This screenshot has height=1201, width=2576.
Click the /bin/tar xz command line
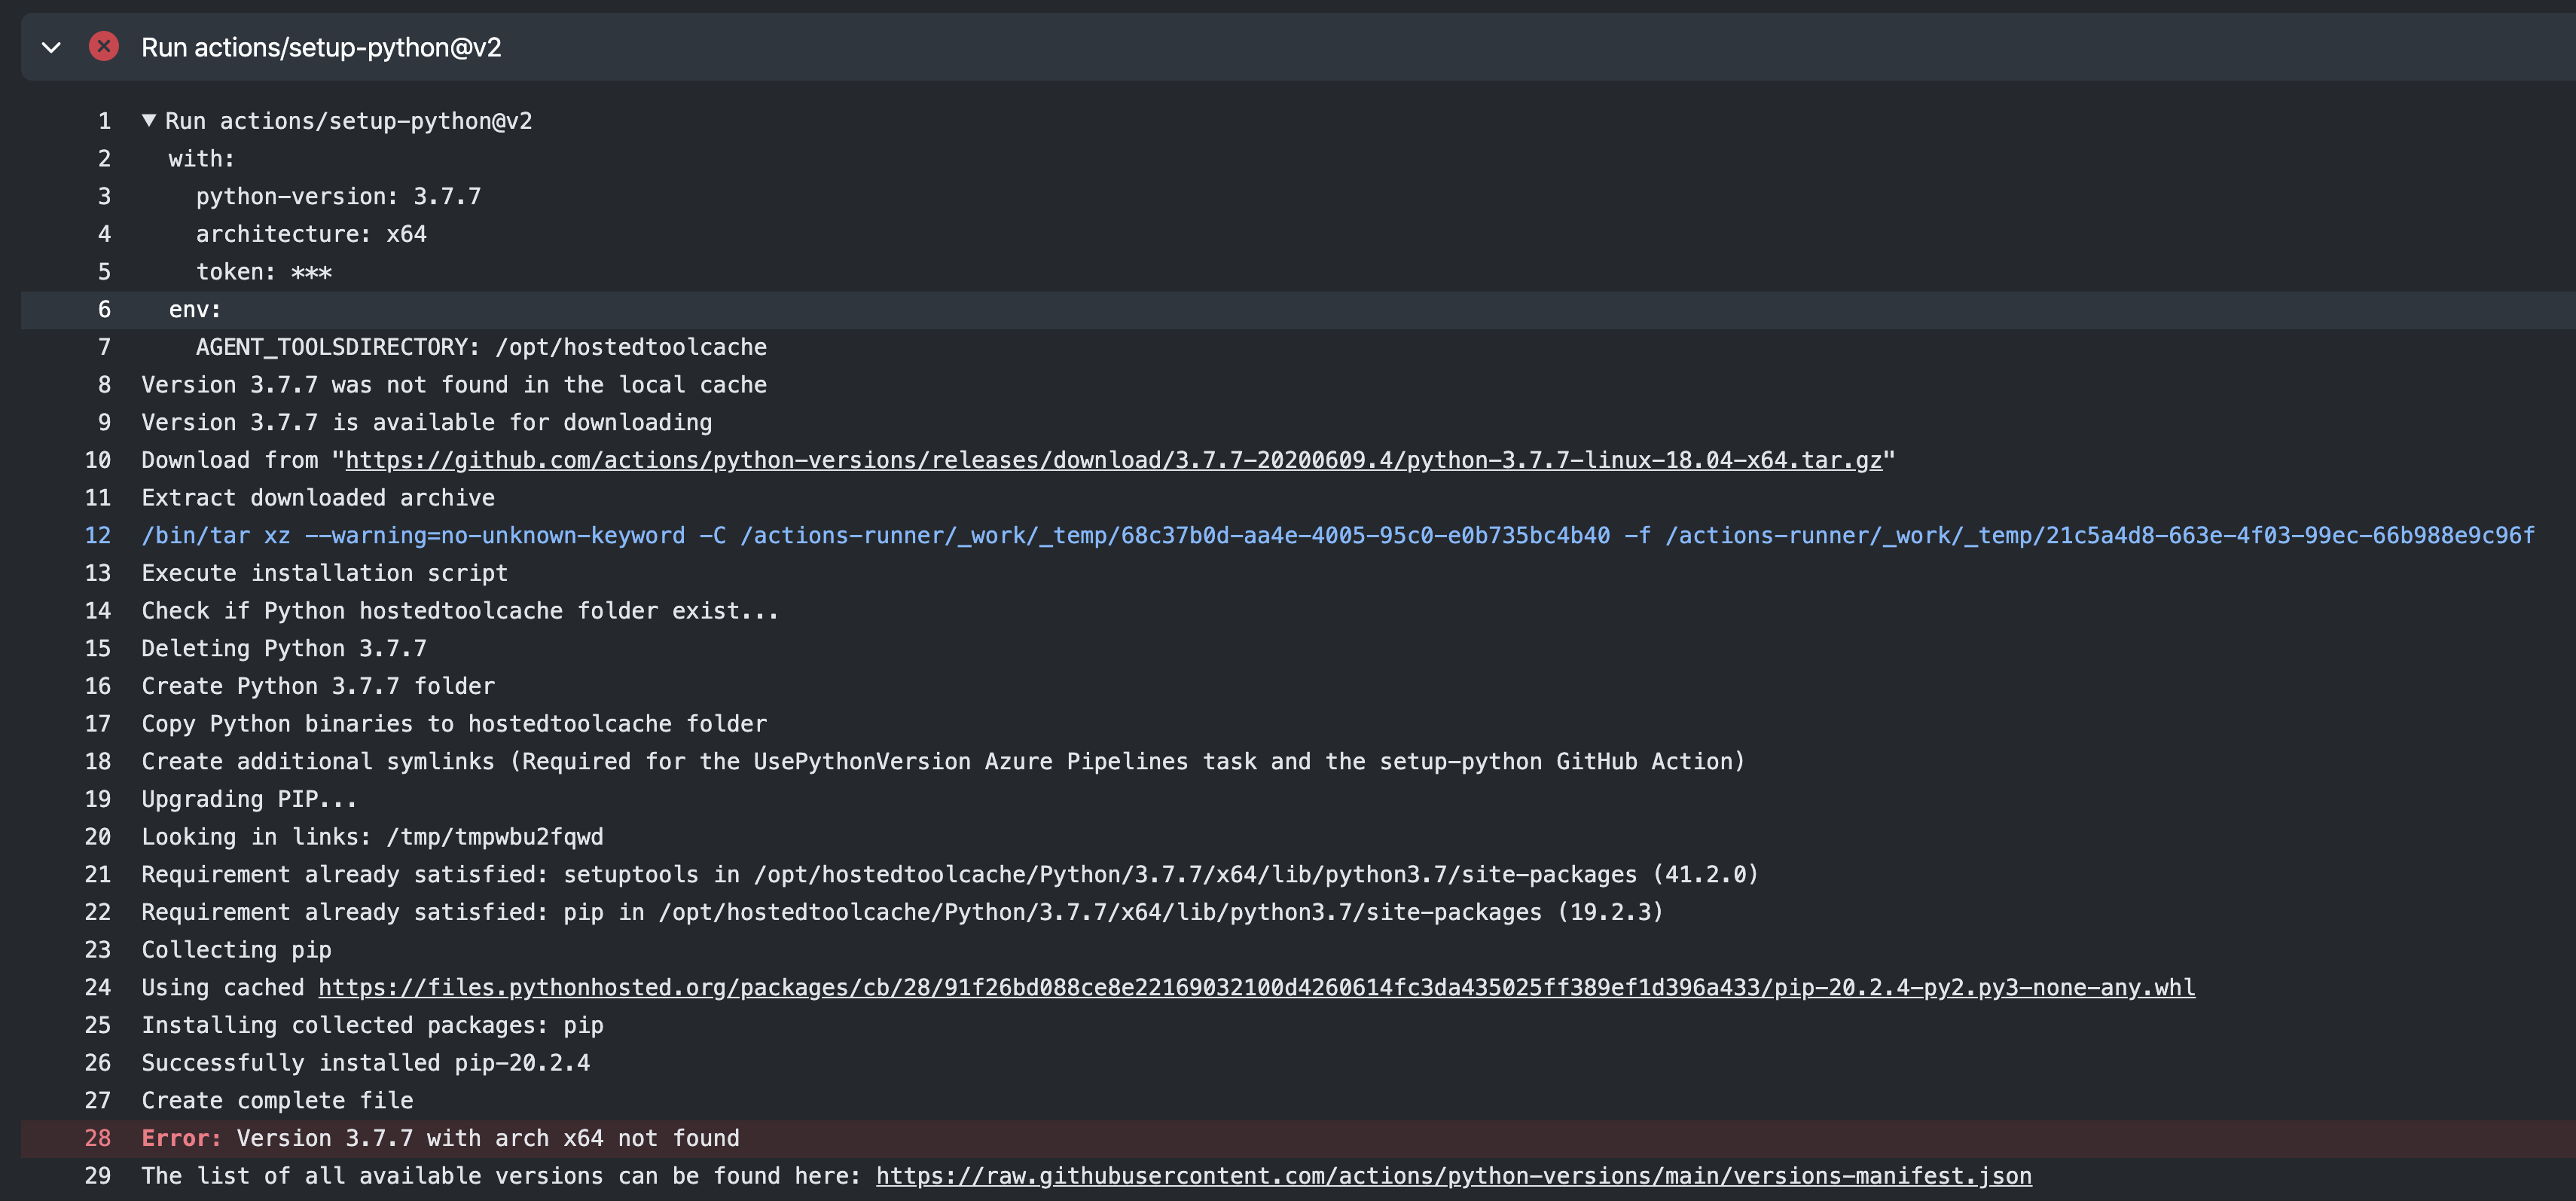click(1336, 535)
